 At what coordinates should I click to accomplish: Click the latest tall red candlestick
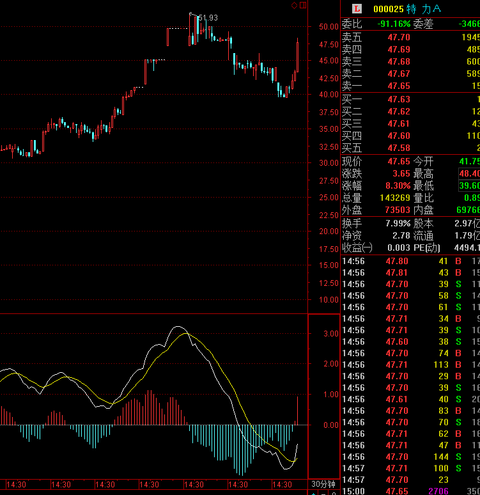(297, 55)
